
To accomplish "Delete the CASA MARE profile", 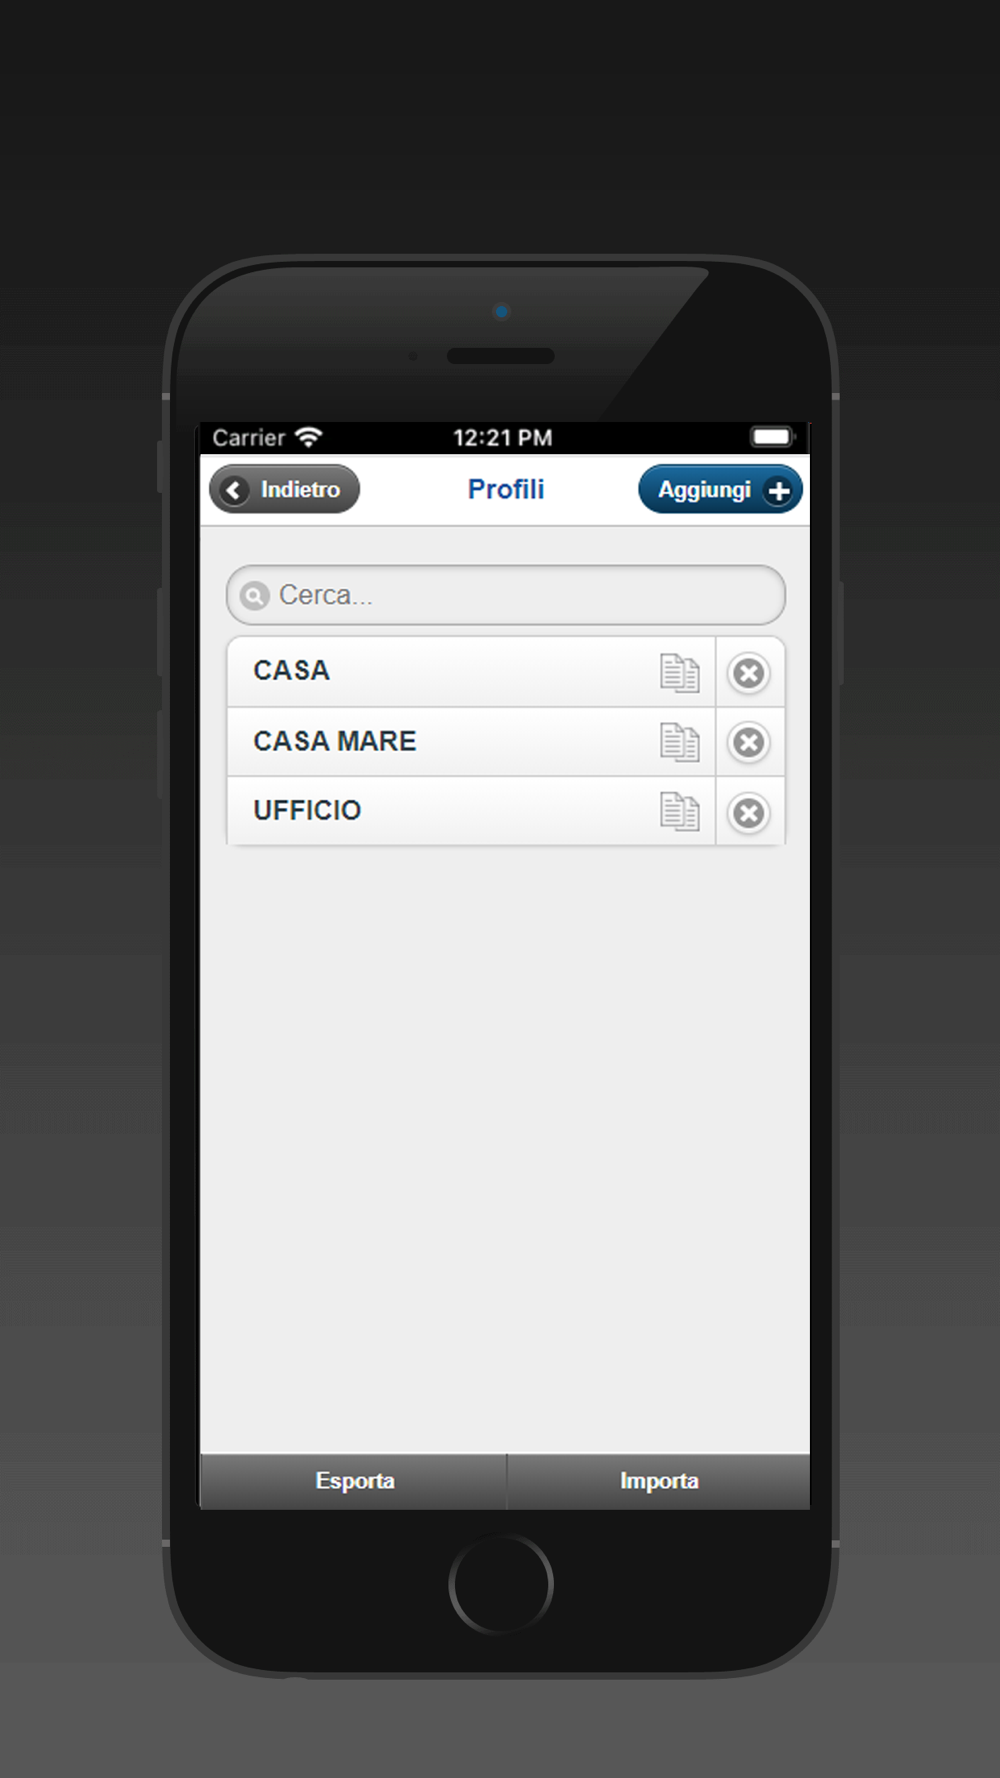I will tap(749, 742).
